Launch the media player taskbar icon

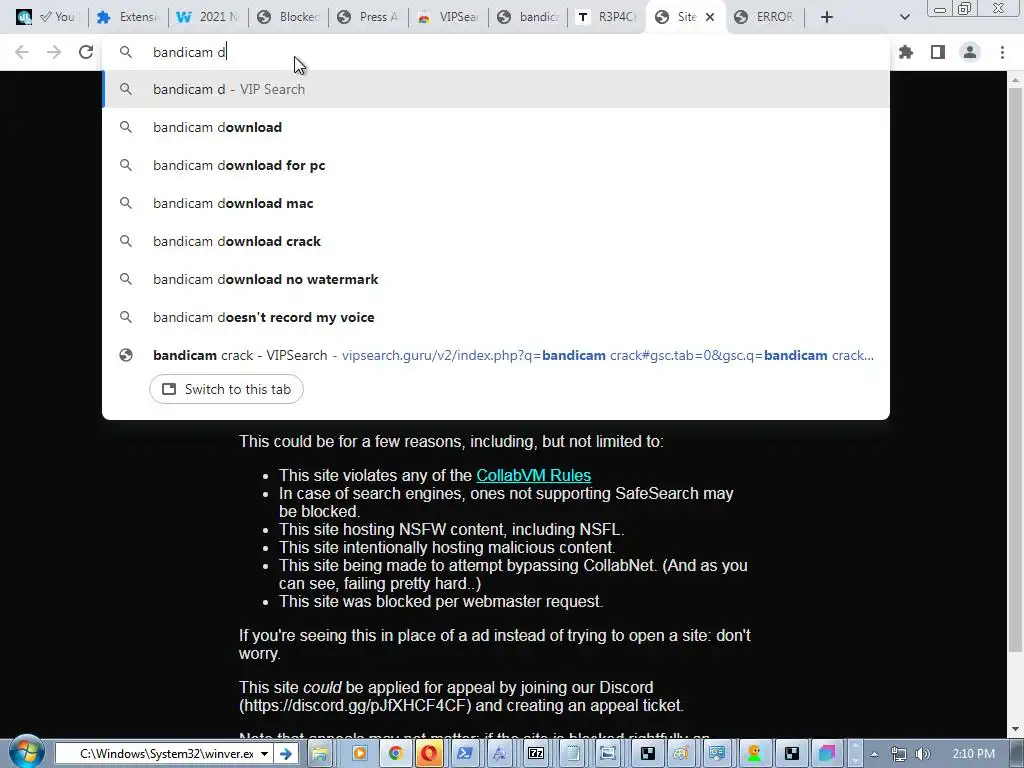359,754
